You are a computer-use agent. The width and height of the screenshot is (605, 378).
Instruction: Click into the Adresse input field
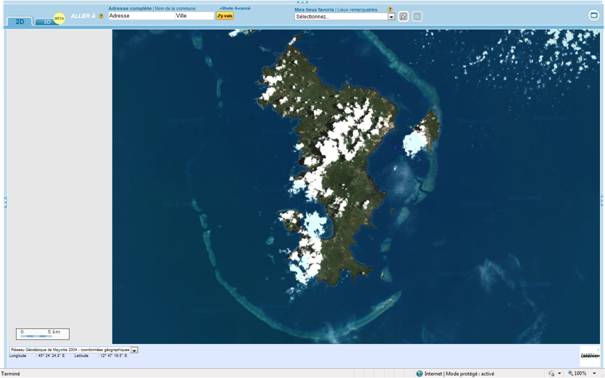(x=141, y=16)
